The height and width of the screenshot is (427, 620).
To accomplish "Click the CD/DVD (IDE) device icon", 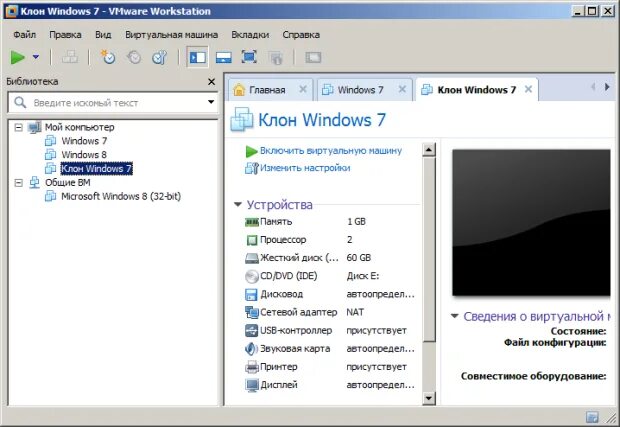I will [x=251, y=276].
